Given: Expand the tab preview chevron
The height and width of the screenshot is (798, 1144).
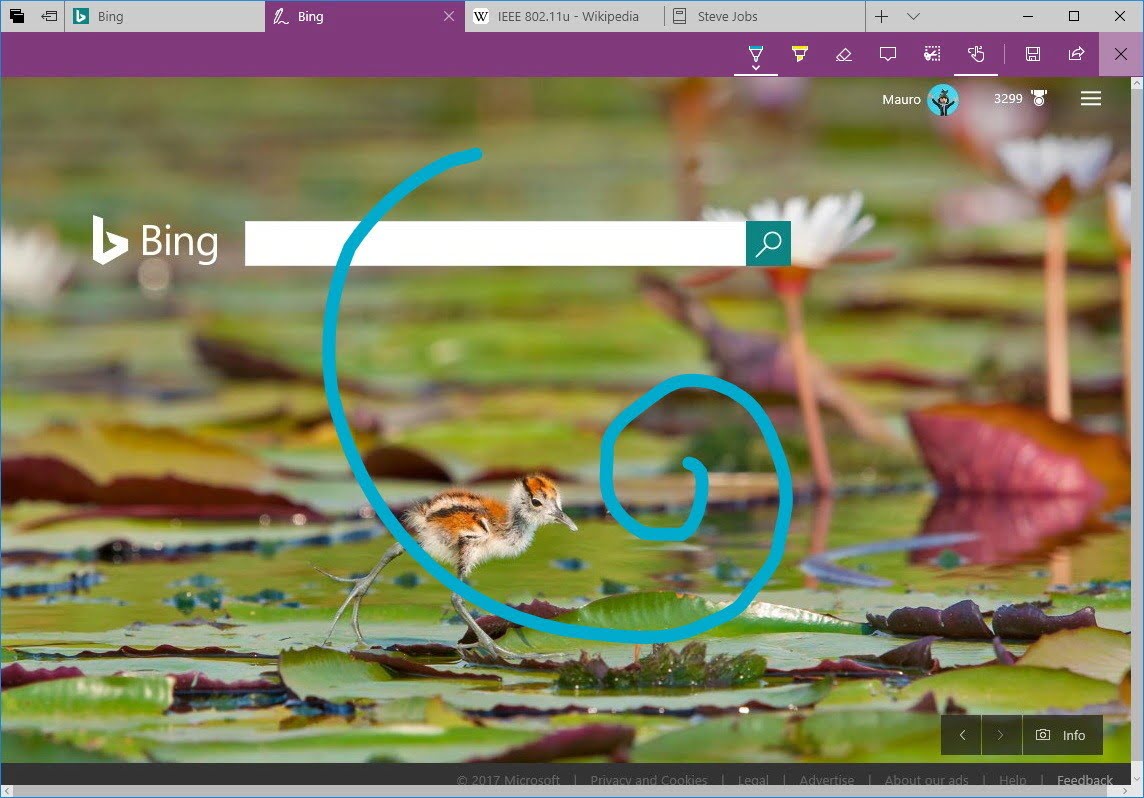Looking at the screenshot, I should point(913,16).
